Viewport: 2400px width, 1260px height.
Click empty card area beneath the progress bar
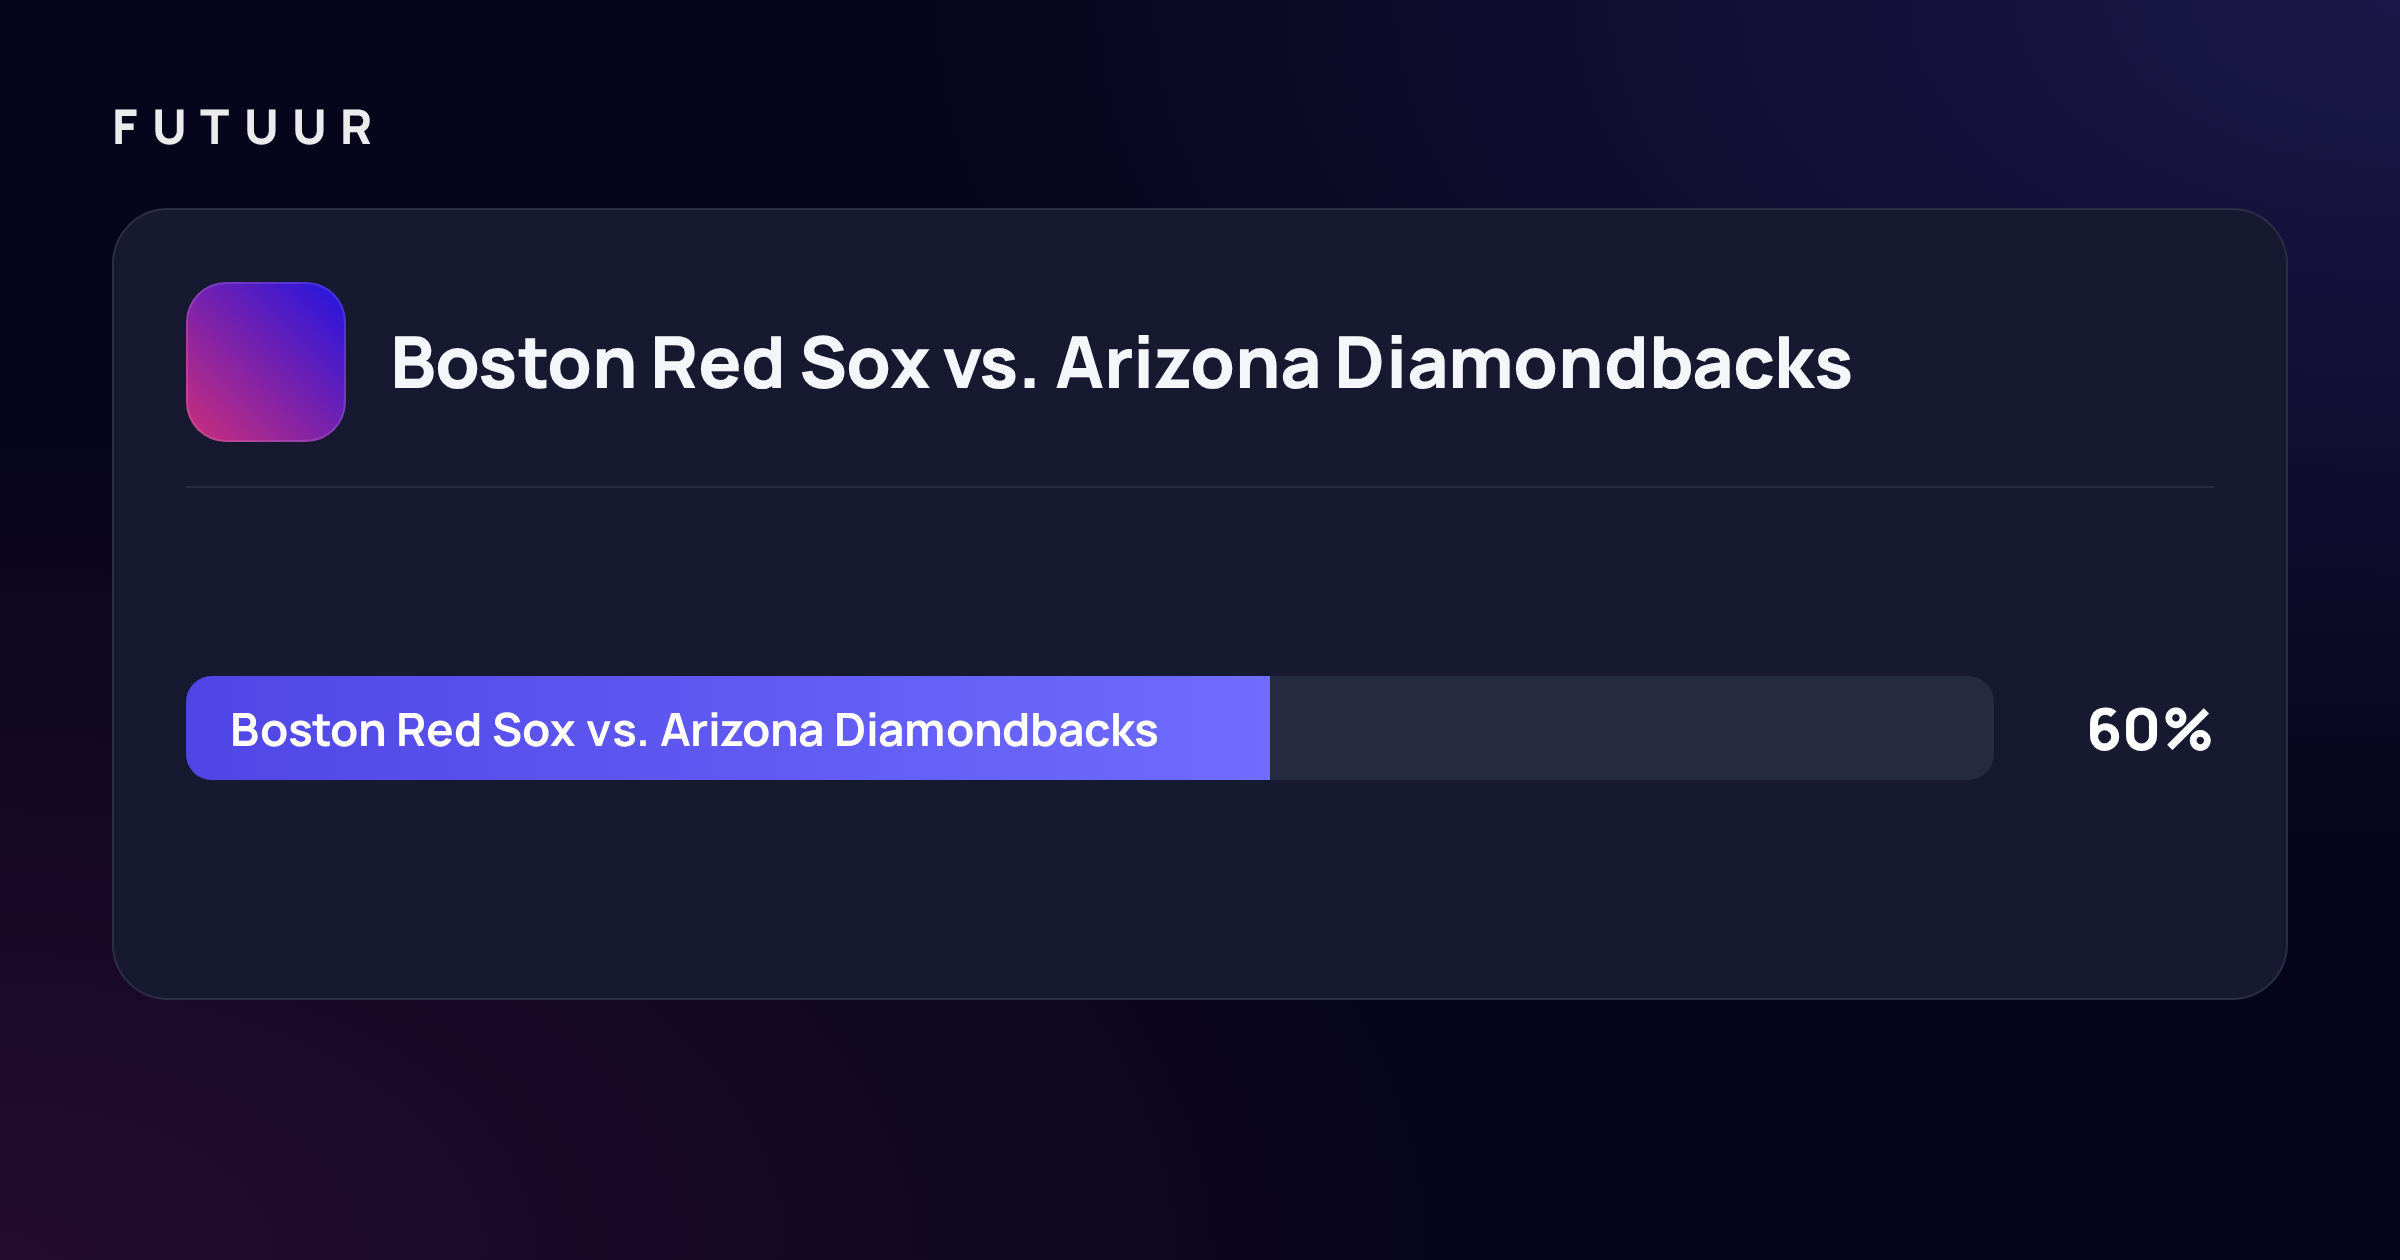point(1200,890)
